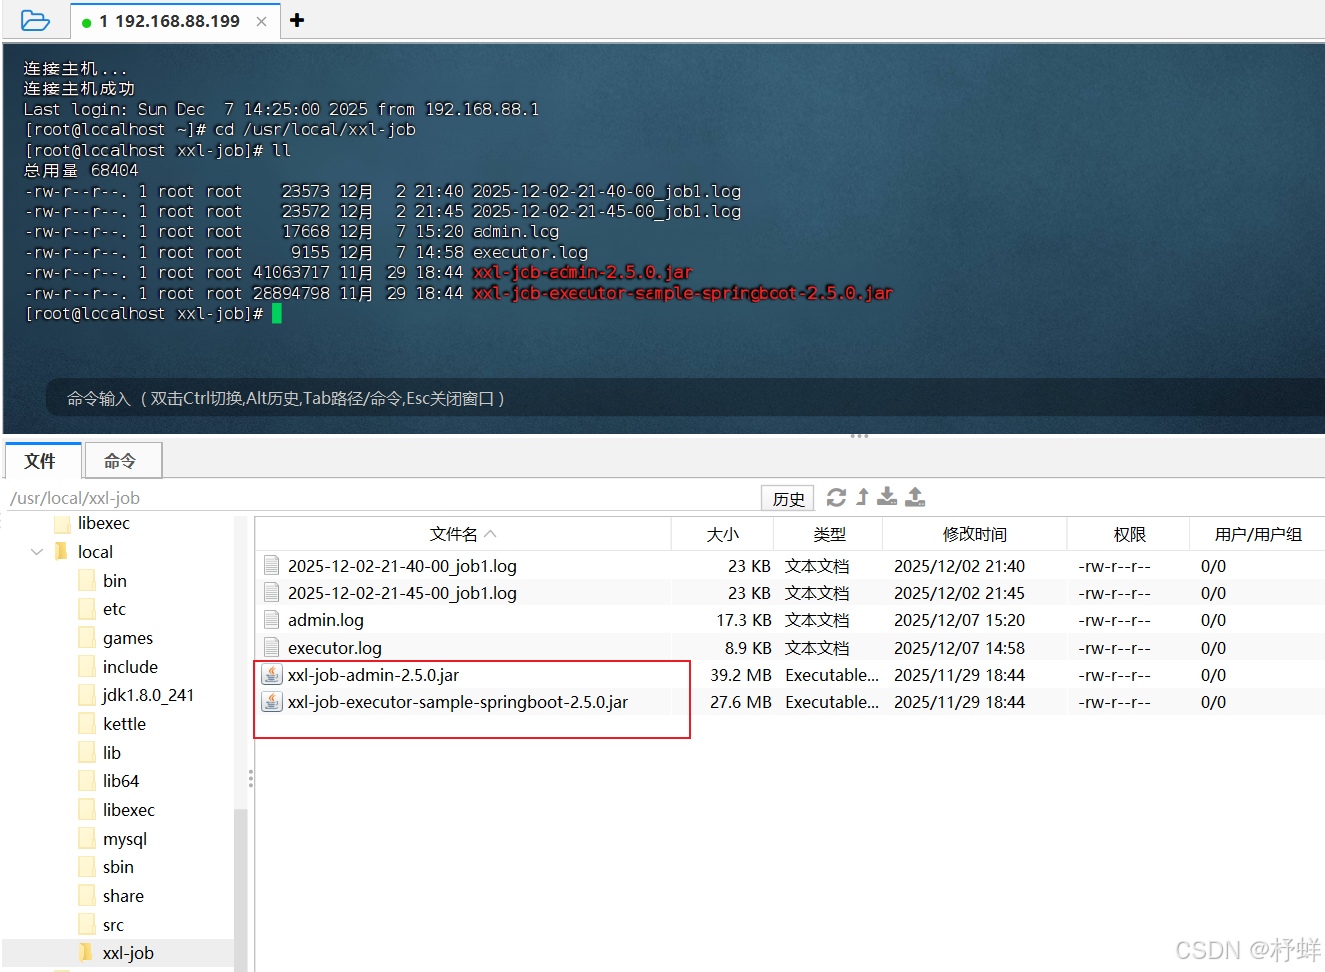Click the 2025-12-02-21-40-00_job1.log file icon
The image size is (1325, 972).
(x=271, y=565)
